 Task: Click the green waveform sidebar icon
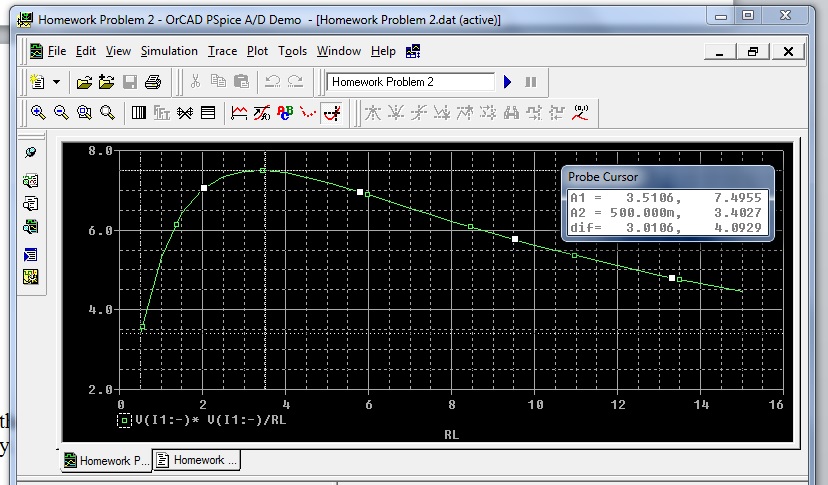point(31,227)
